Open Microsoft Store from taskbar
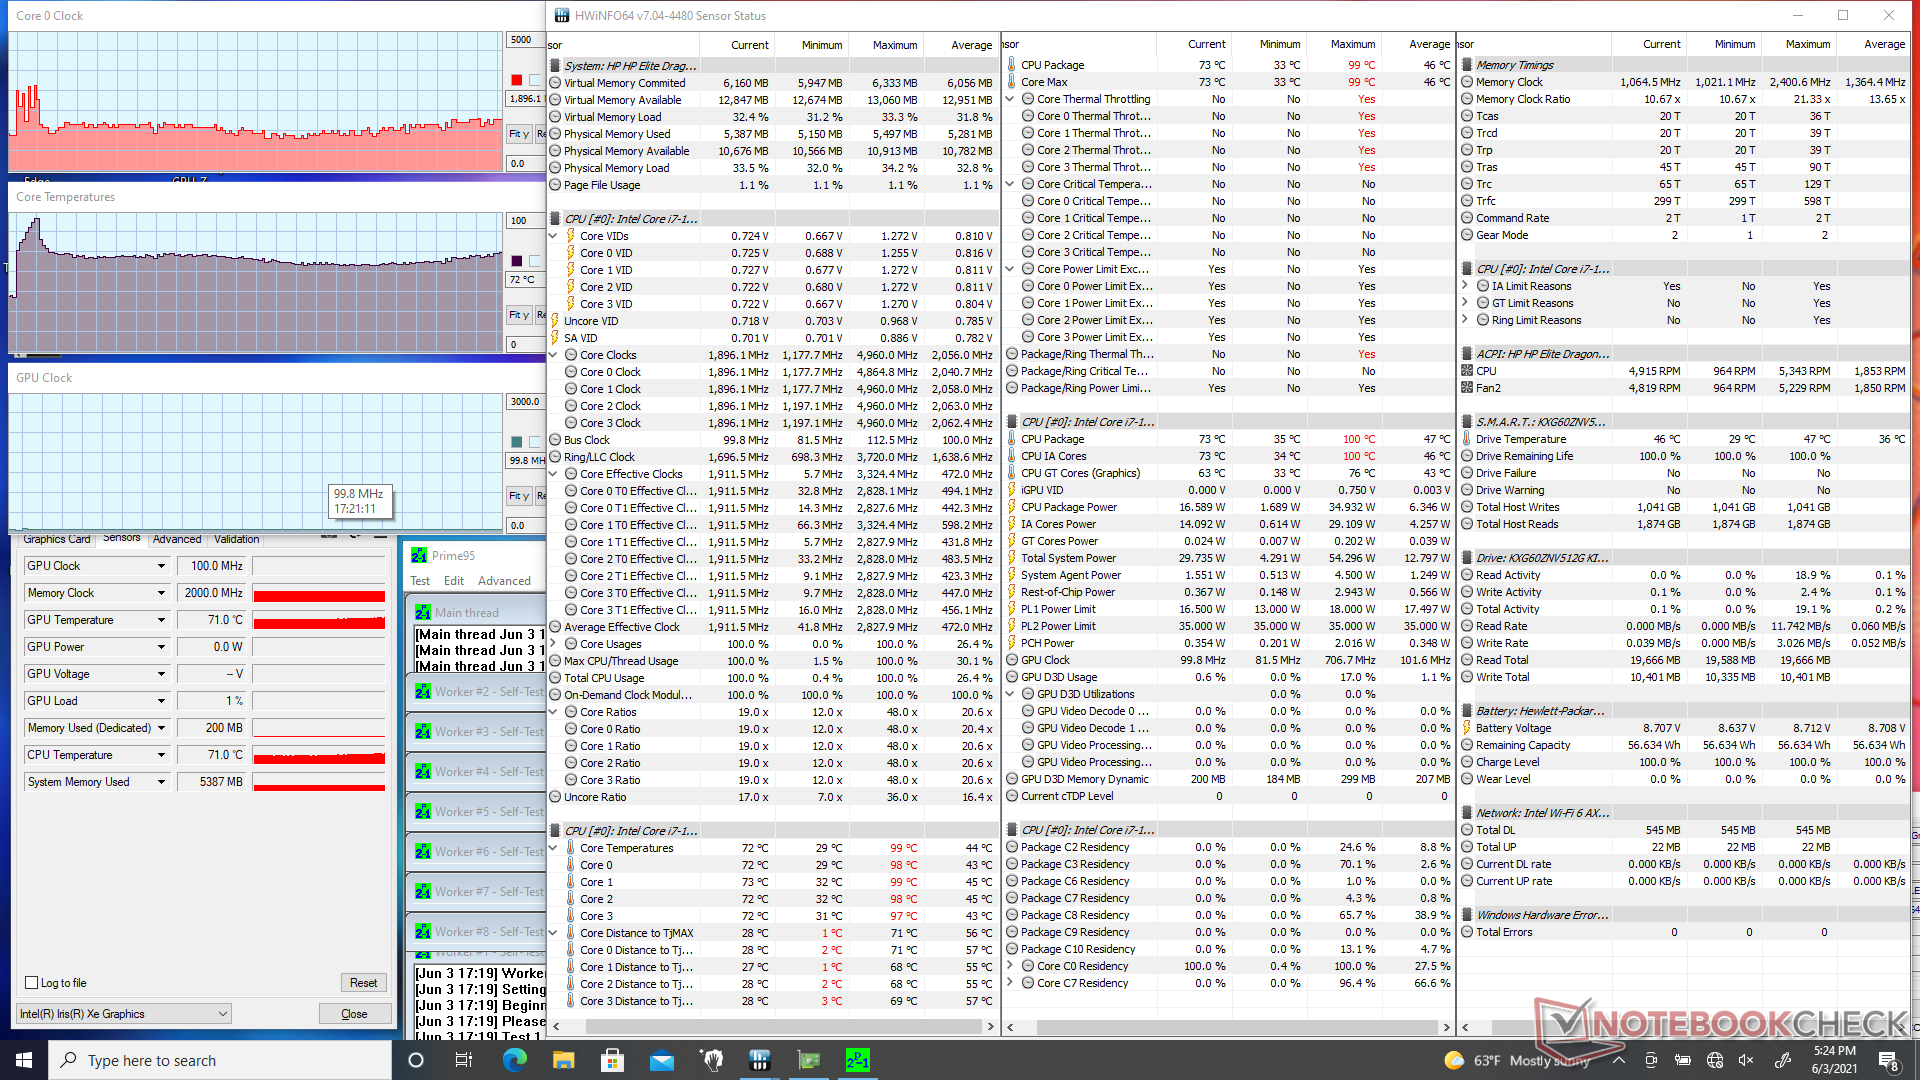This screenshot has height=1080, width=1920. coord(613,1060)
